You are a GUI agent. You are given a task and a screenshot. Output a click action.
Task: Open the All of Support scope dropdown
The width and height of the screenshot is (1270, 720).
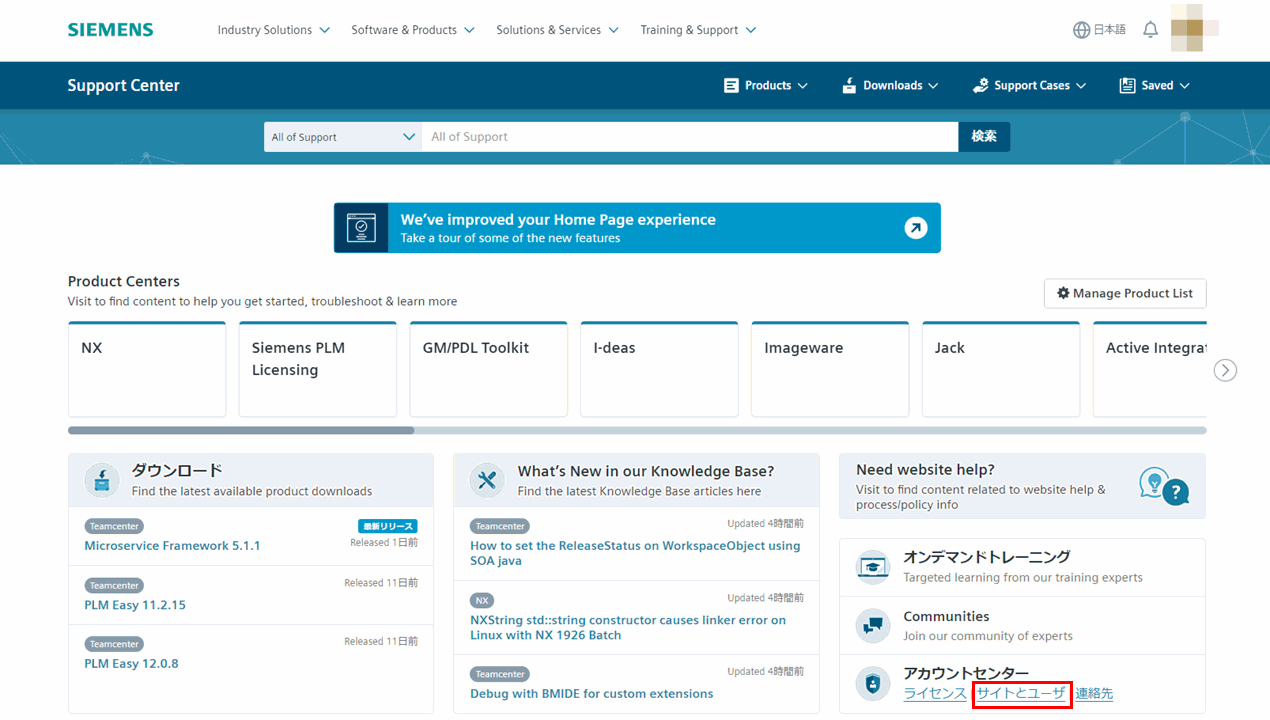(x=343, y=137)
